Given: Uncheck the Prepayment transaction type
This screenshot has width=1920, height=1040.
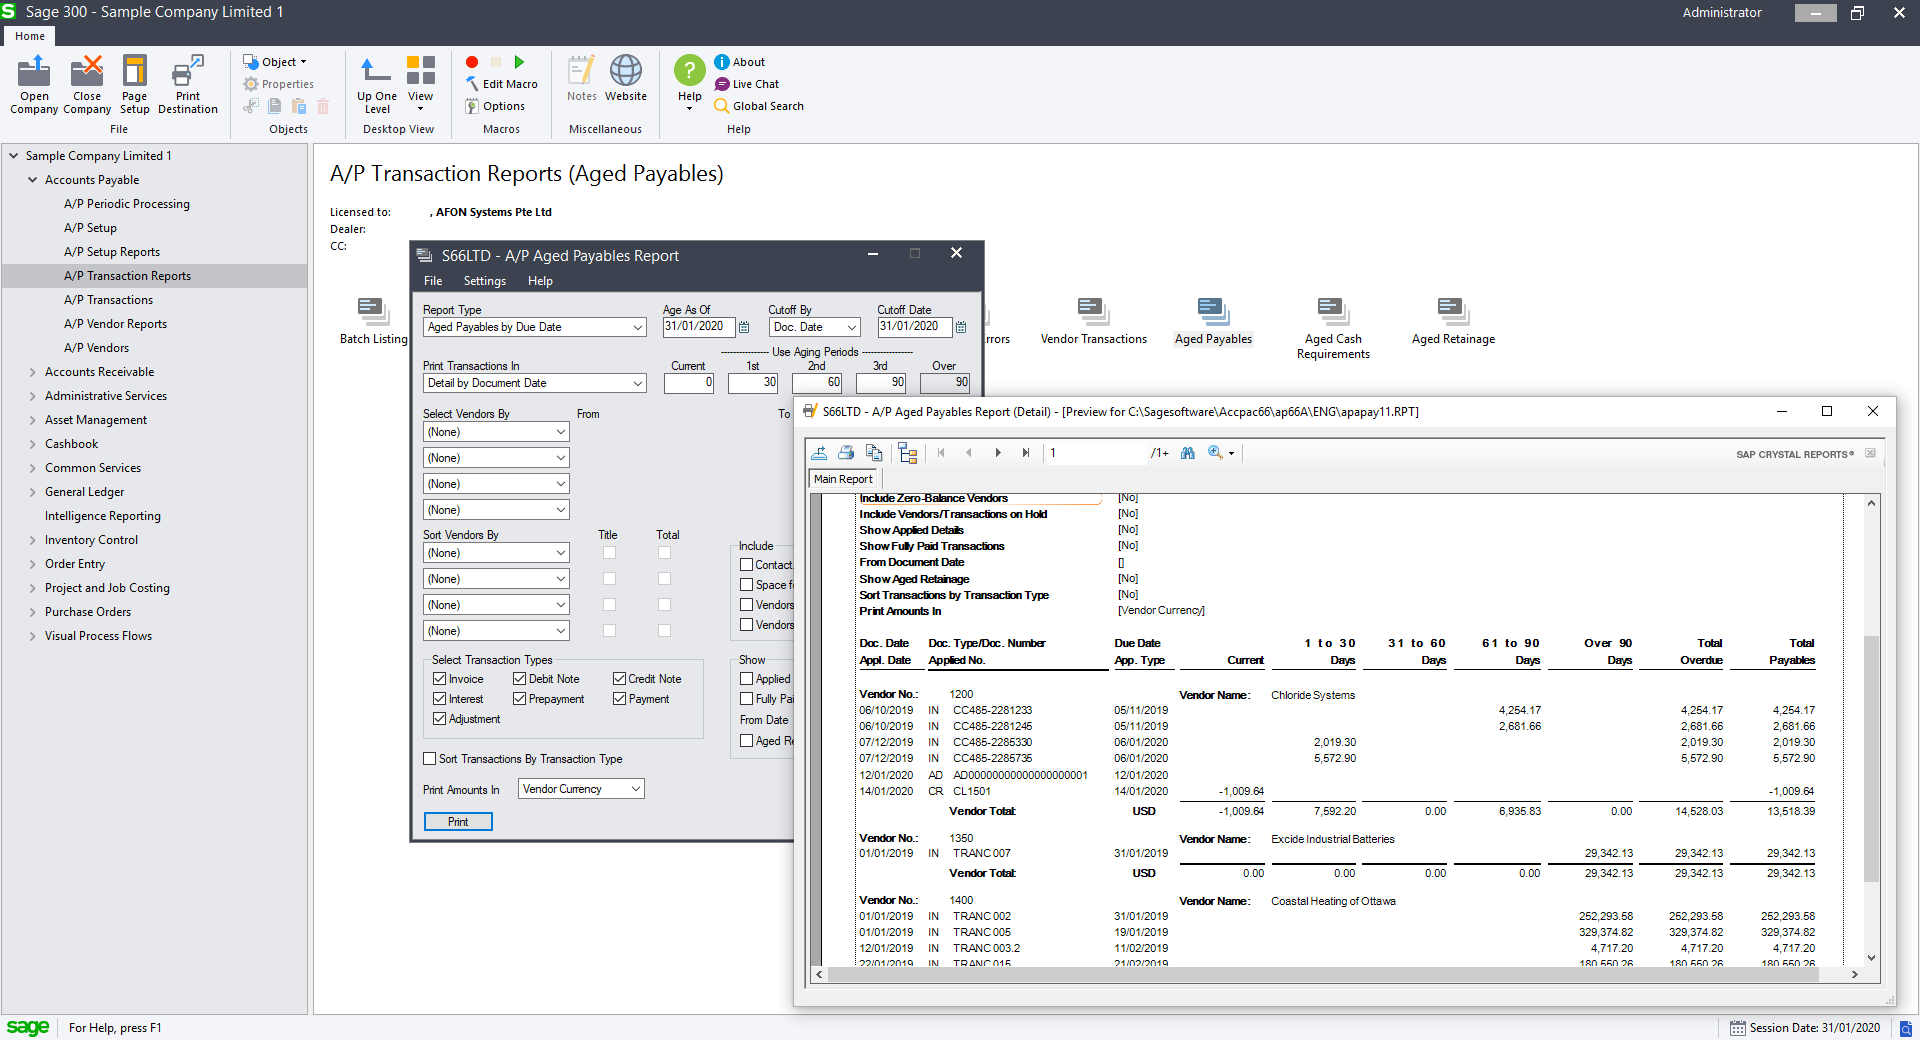Looking at the screenshot, I should (520, 699).
